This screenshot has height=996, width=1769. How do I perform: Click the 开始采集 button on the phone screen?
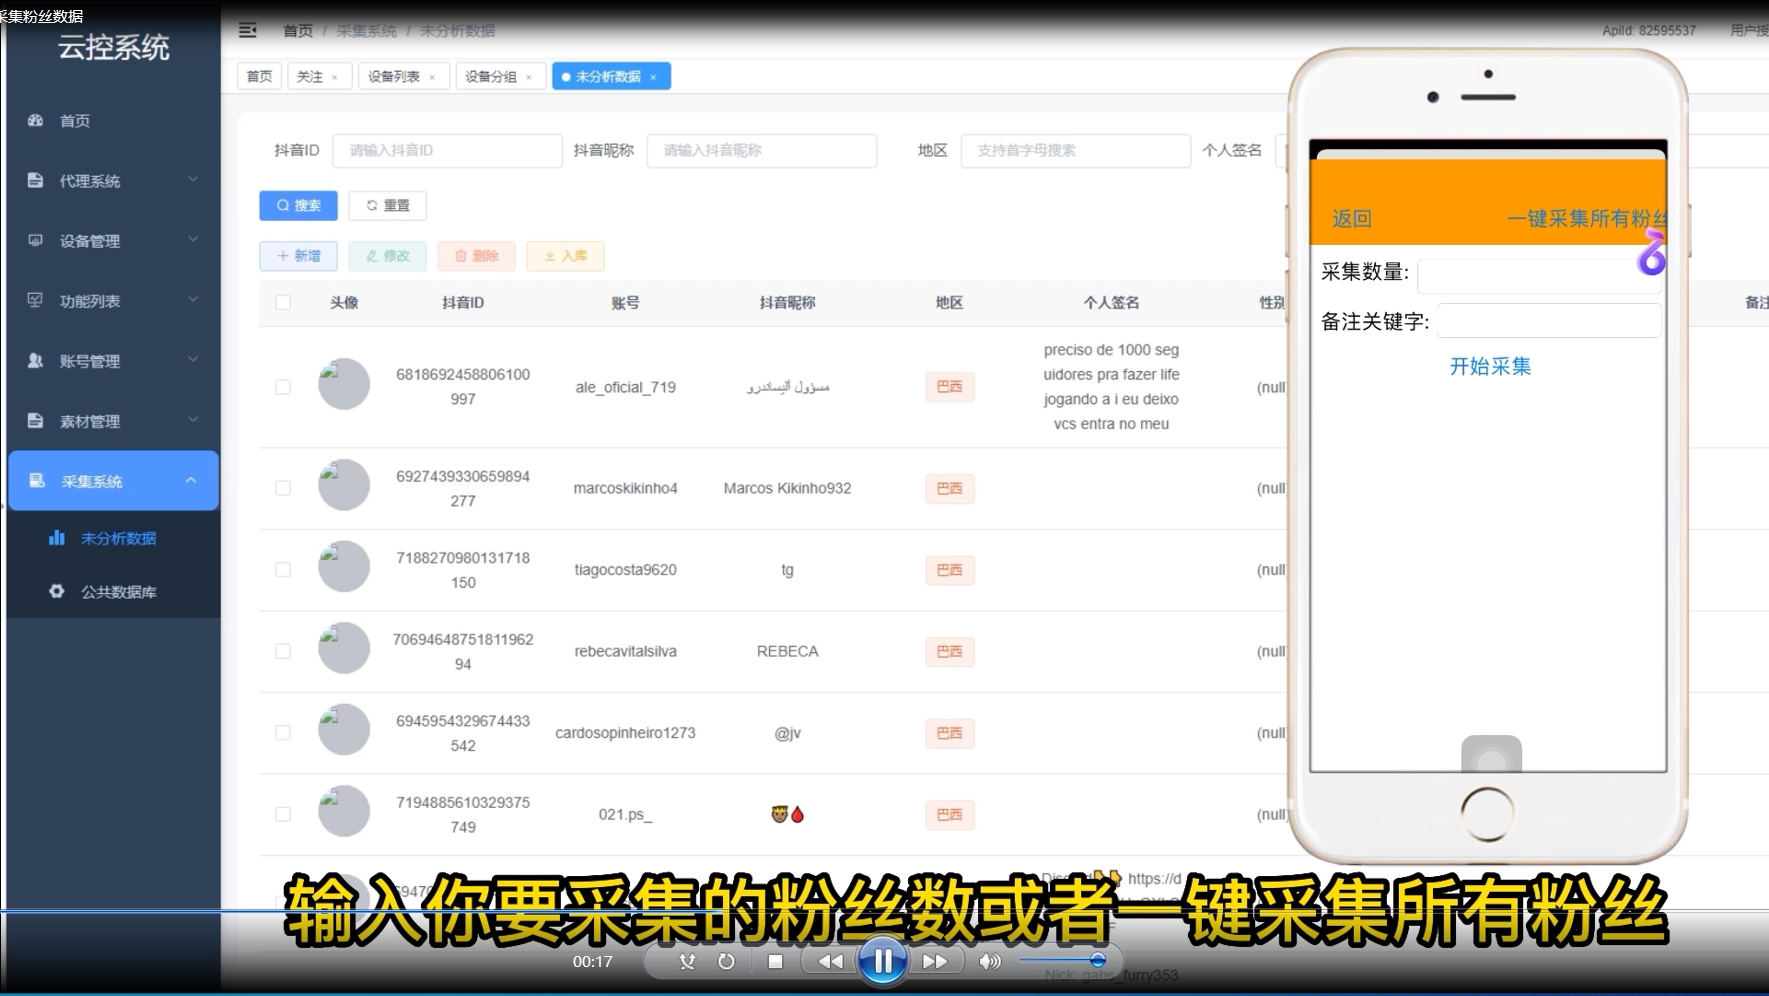pyautogui.click(x=1489, y=366)
